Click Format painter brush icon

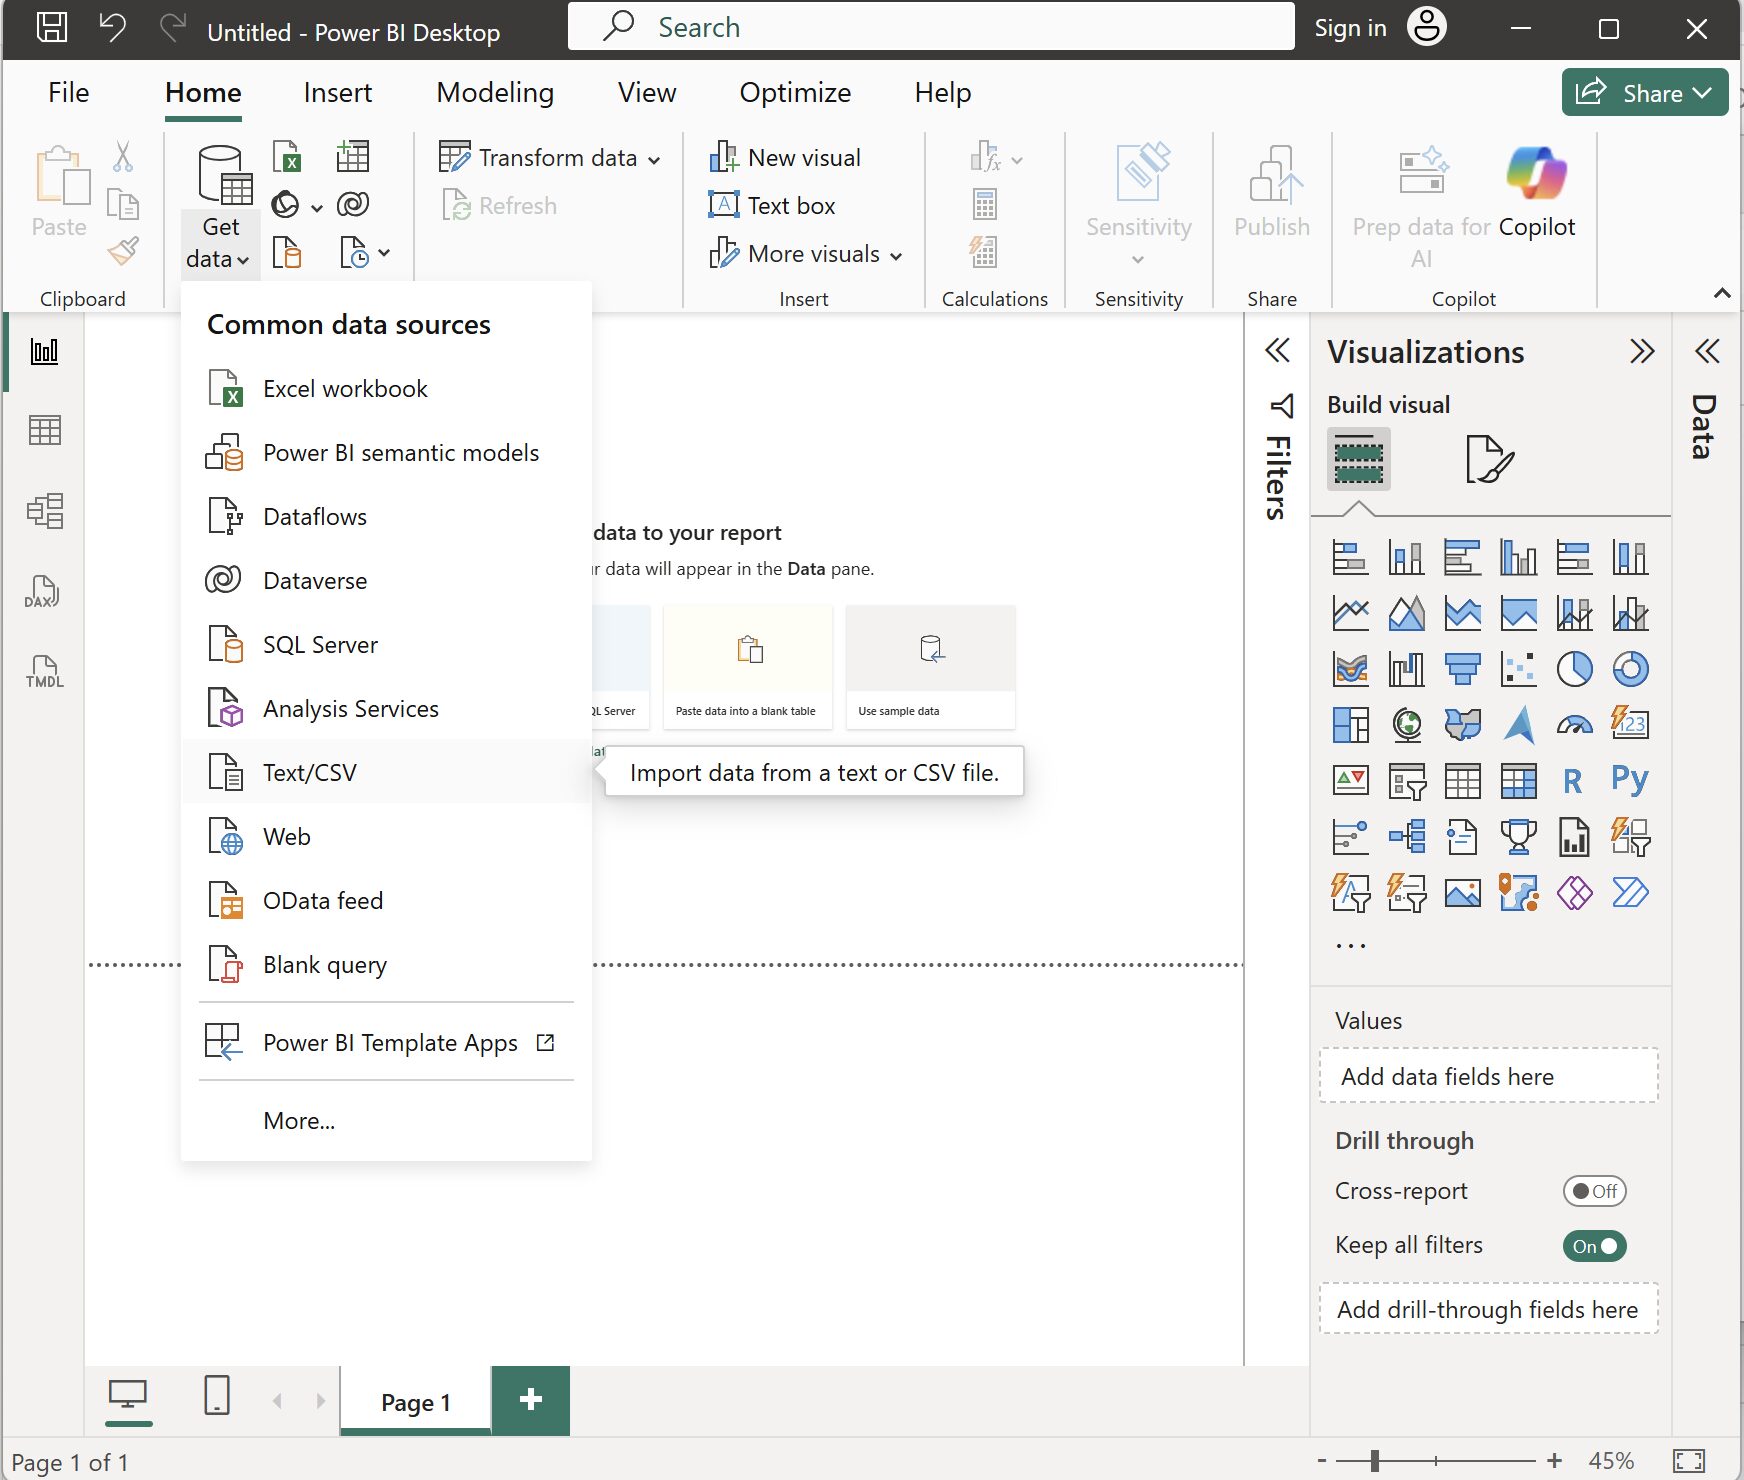coord(124,250)
